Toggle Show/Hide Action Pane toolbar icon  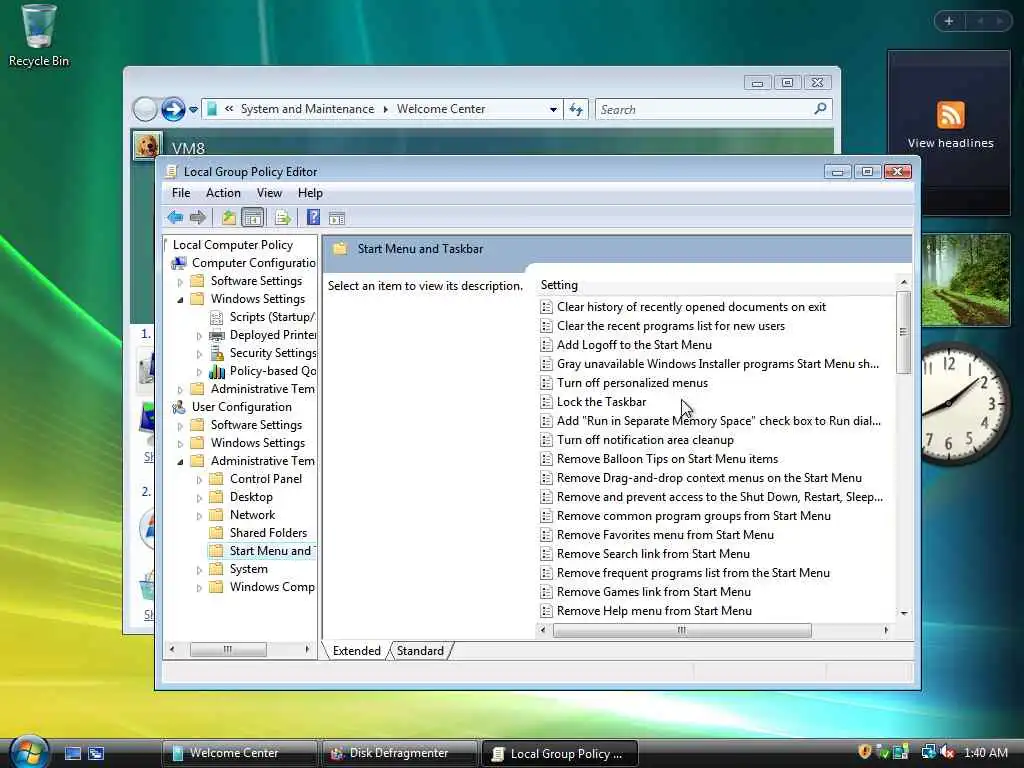(336, 218)
